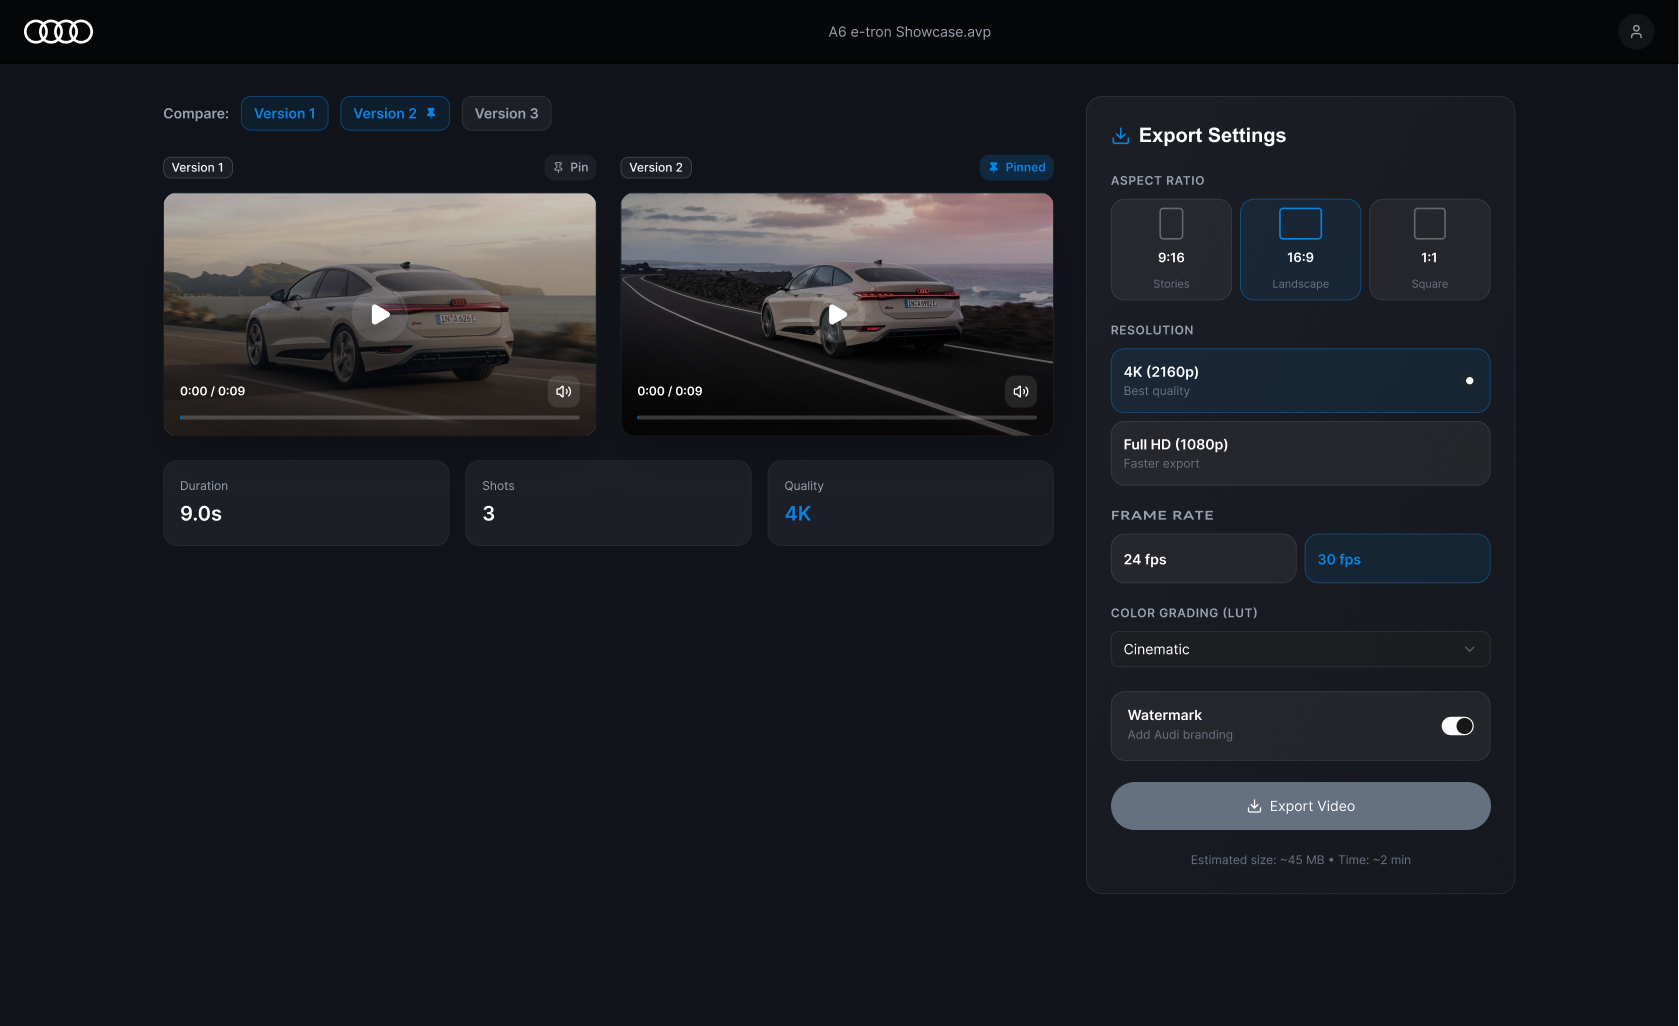
Task: Switch compare to Version 1
Action: (284, 113)
